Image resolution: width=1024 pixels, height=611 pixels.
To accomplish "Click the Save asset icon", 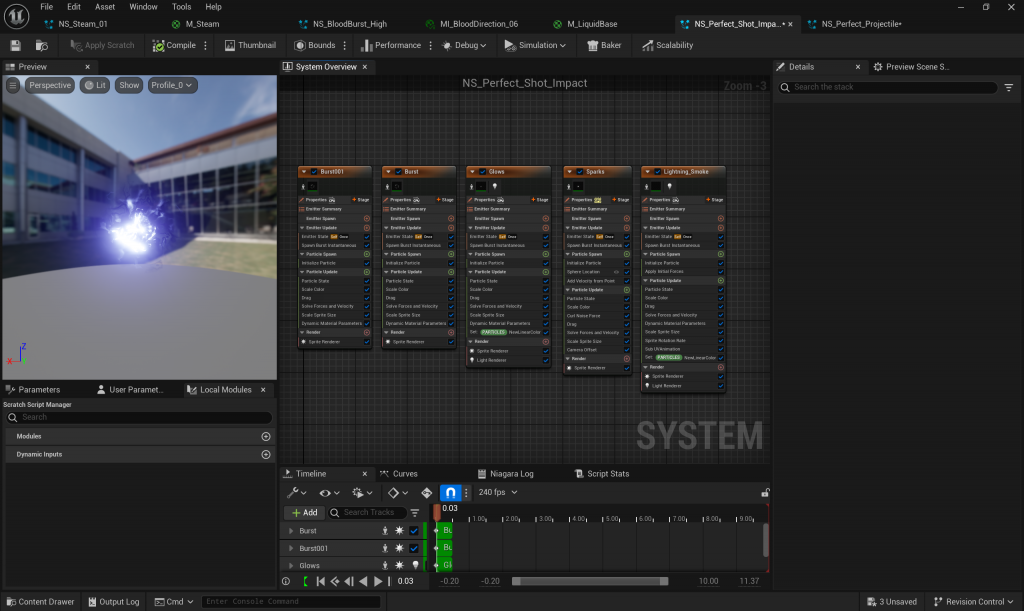I will point(15,45).
